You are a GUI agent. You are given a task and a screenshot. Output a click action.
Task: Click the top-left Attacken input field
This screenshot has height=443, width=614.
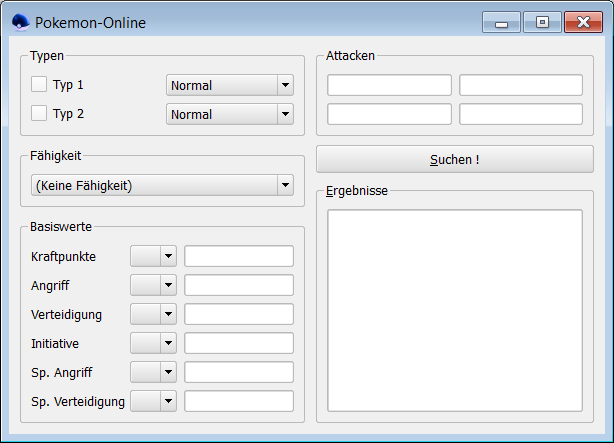(390, 85)
